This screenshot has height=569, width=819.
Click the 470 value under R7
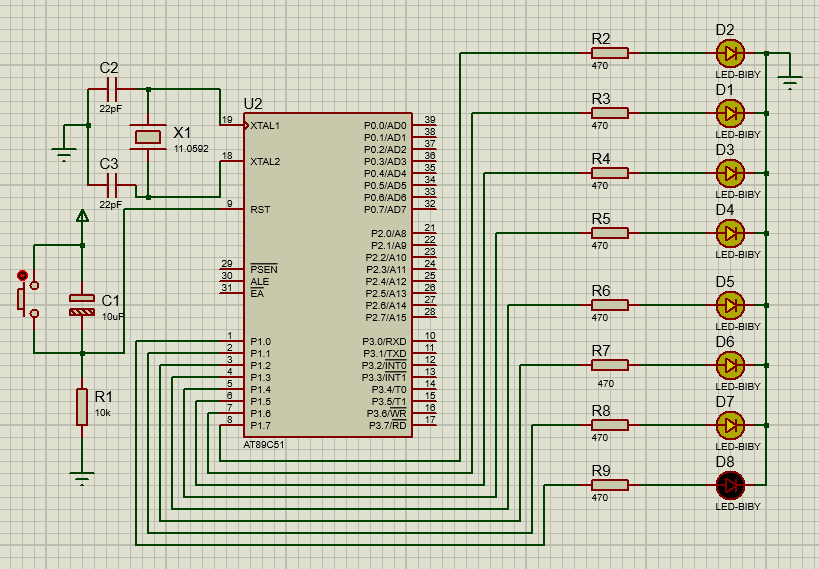(605, 384)
